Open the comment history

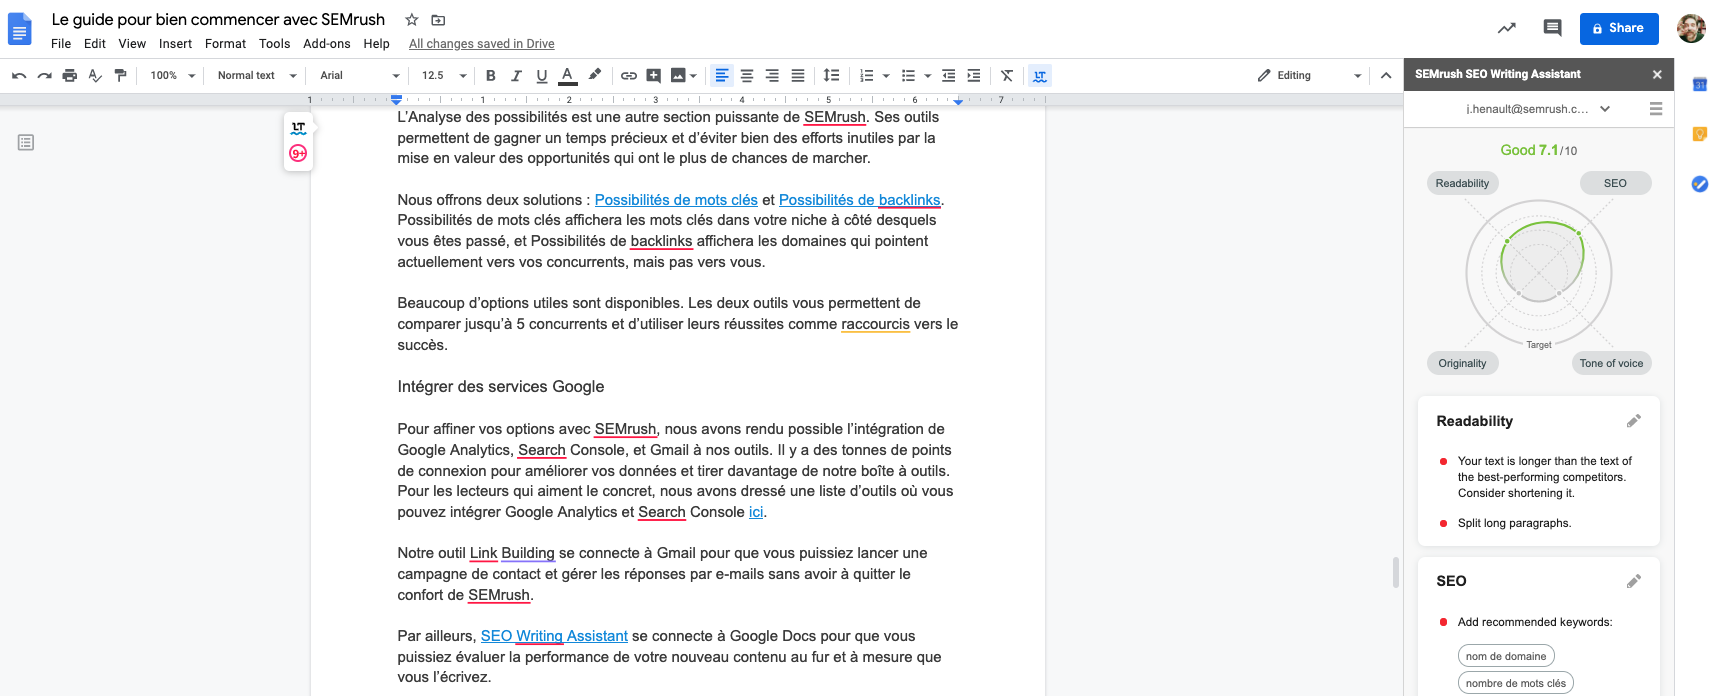pos(1552,28)
